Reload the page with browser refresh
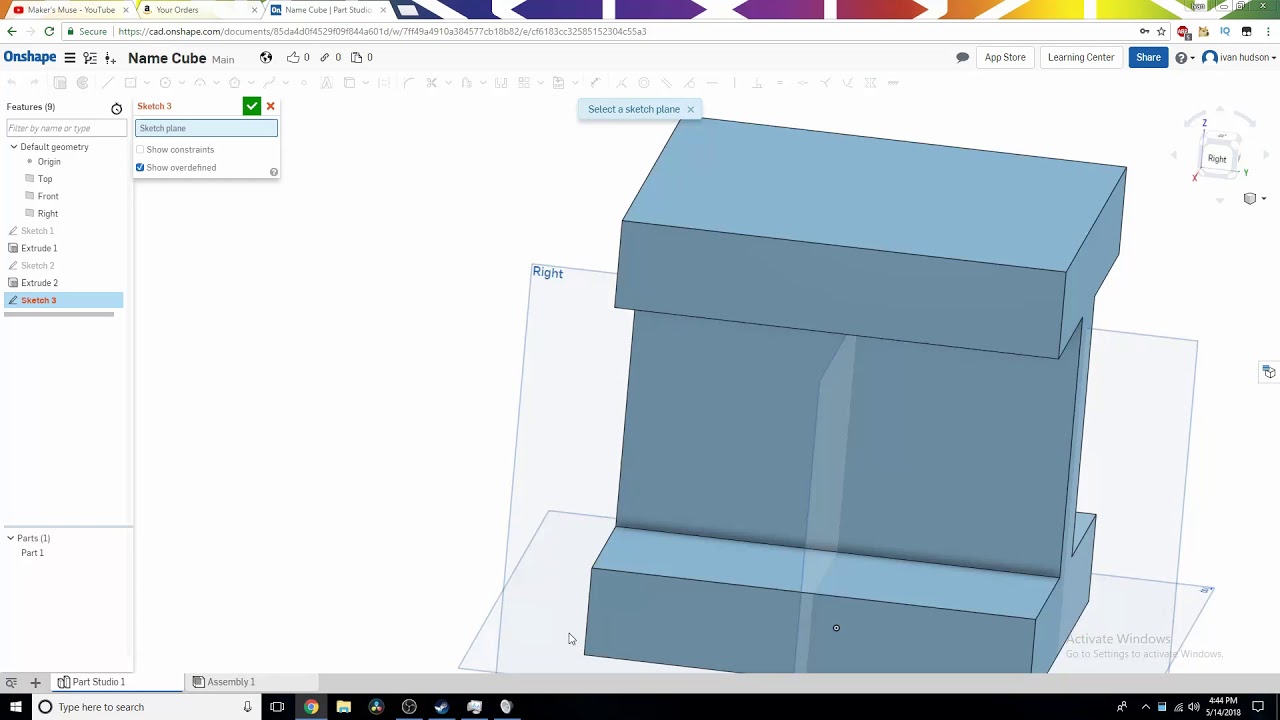The image size is (1280, 720). 49,32
